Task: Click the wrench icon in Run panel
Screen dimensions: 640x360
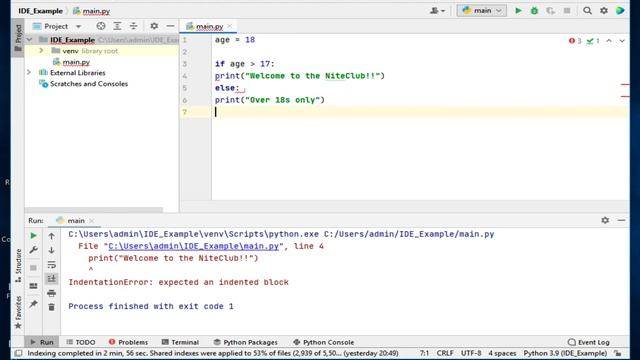Action: [x=33, y=250]
